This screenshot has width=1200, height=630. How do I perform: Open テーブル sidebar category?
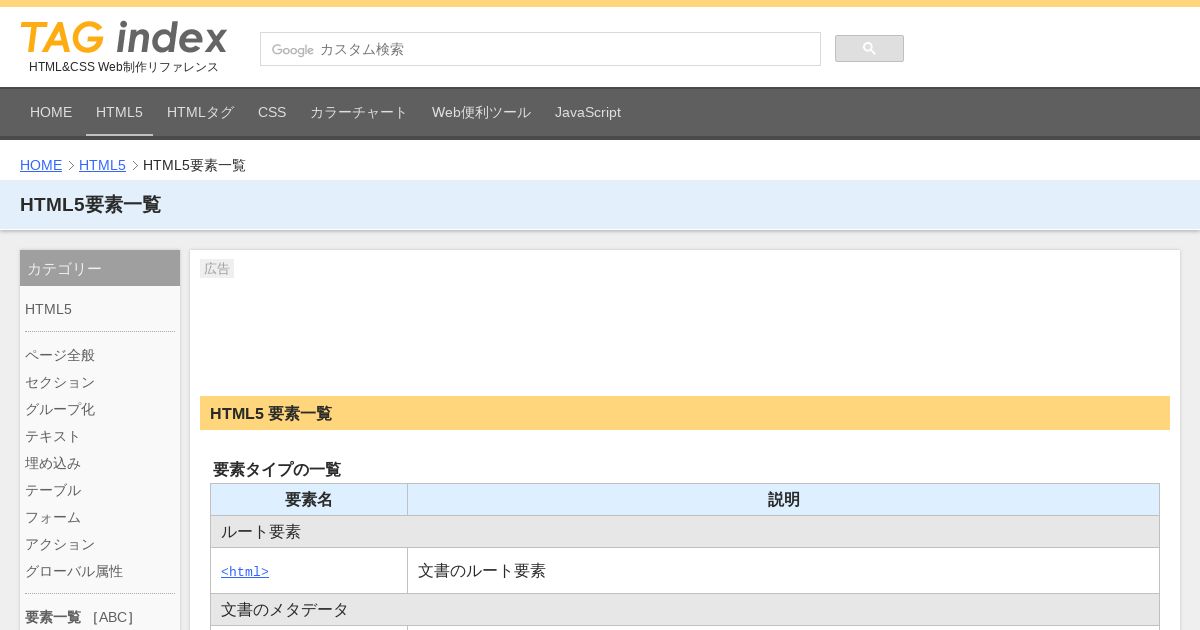point(53,490)
